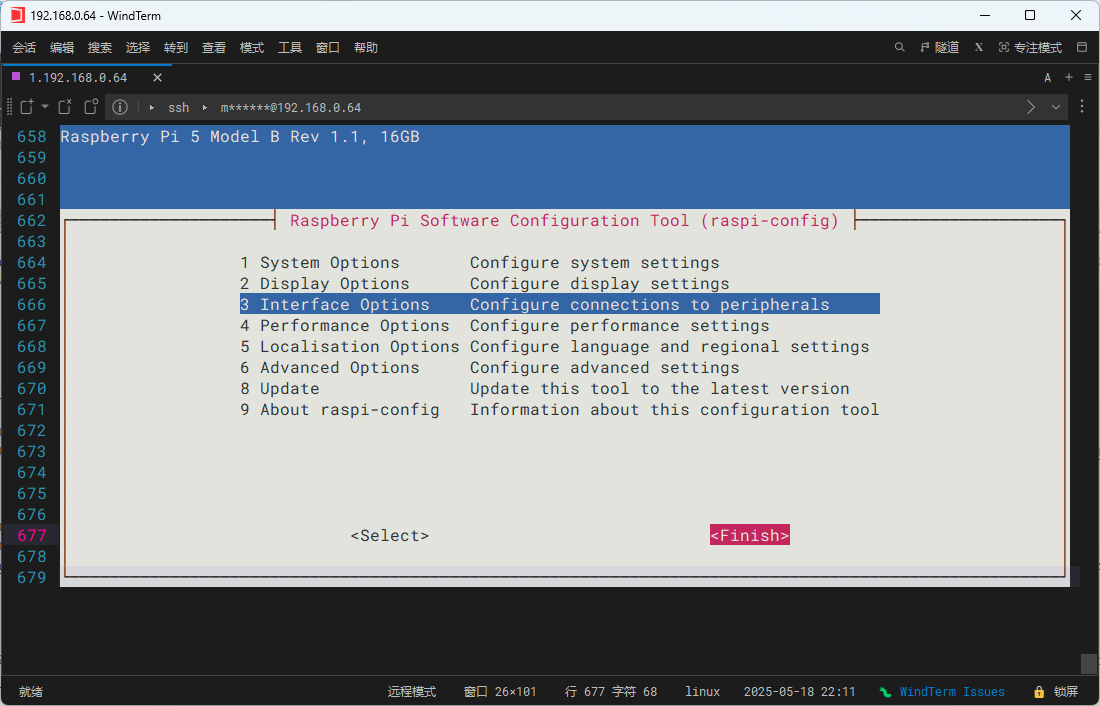Click the WindTerm Issues link
The width and height of the screenshot is (1100, 706).
pyautogui.click(x=951, y=691)
